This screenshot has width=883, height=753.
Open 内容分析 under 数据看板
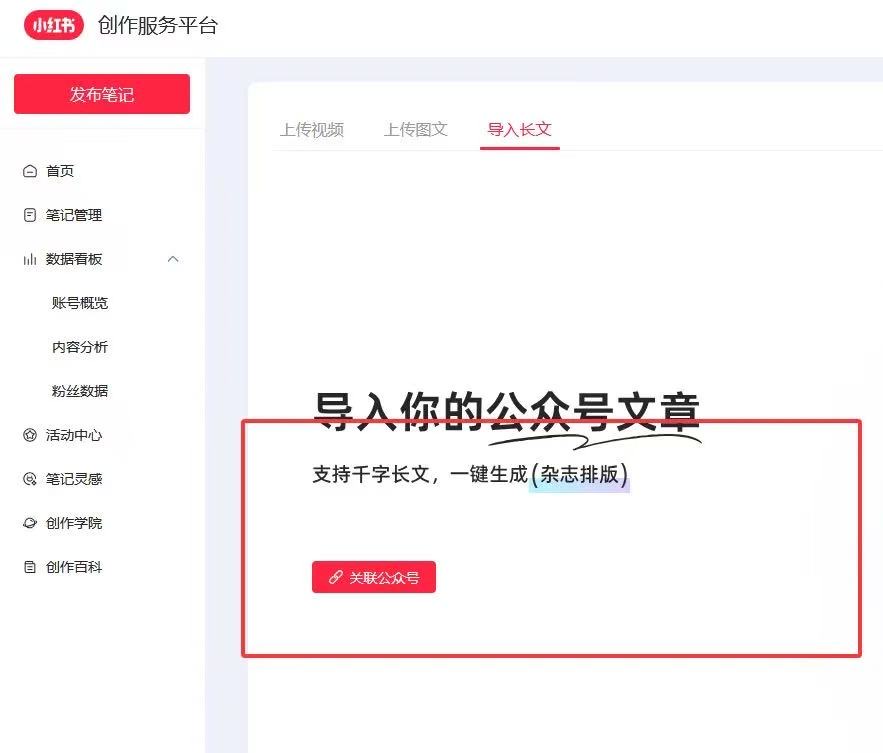point(79,347)
